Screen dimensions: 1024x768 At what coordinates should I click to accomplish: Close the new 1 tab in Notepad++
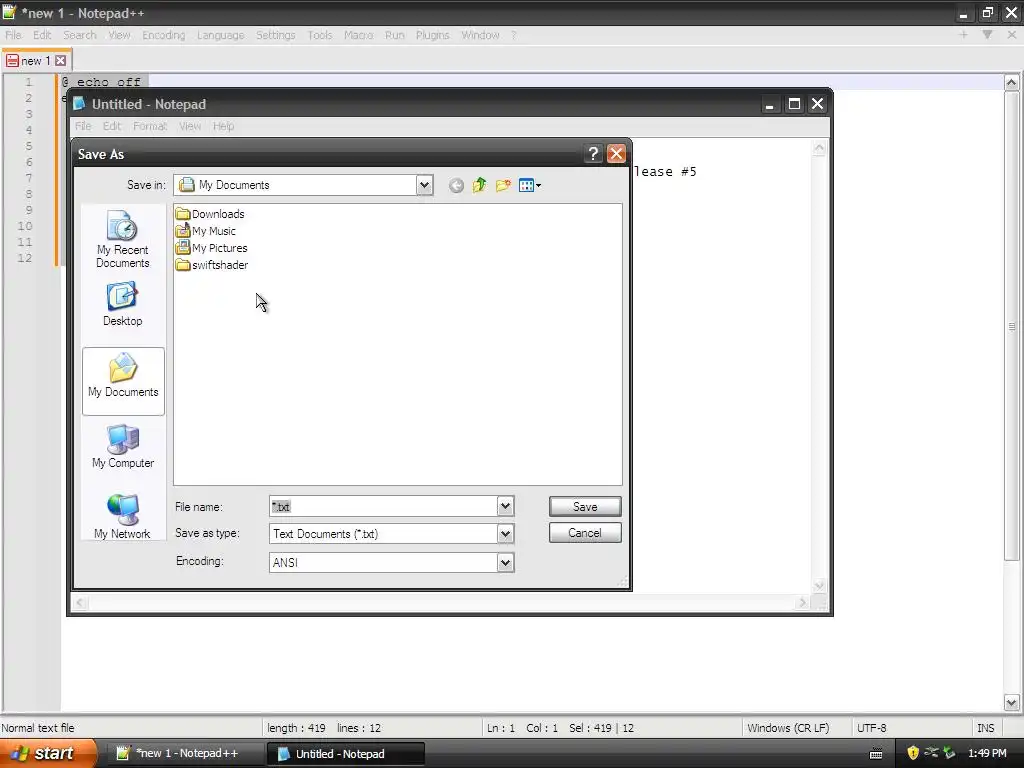coord(60,61)
